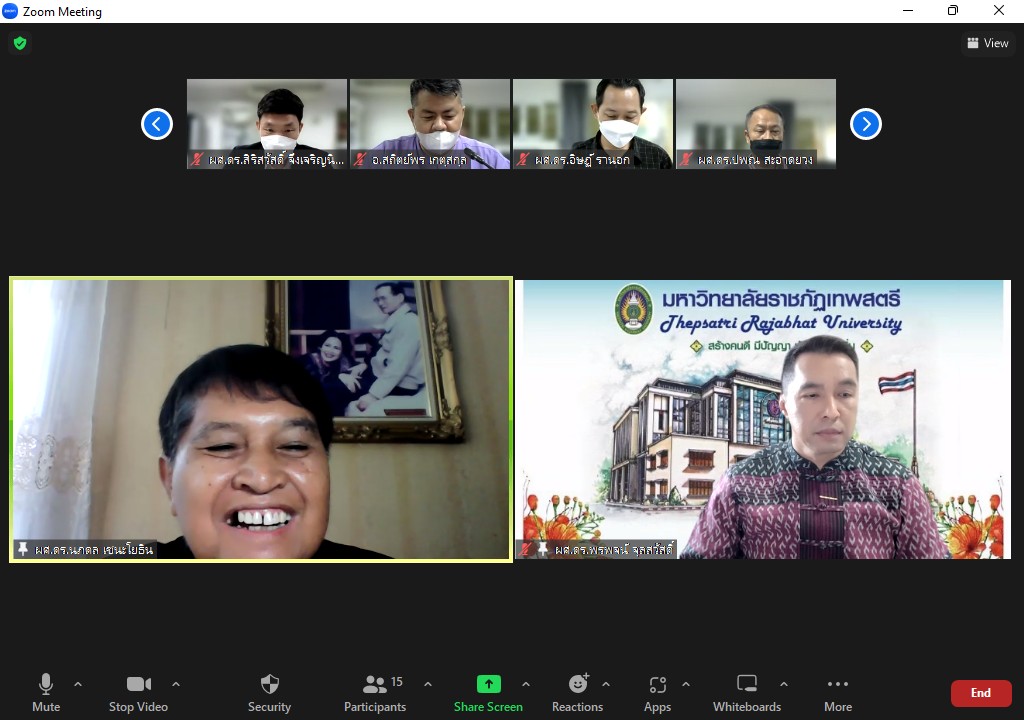Minimize the Zoom Meeting window

pyautogui.click(x=908, y=10)
